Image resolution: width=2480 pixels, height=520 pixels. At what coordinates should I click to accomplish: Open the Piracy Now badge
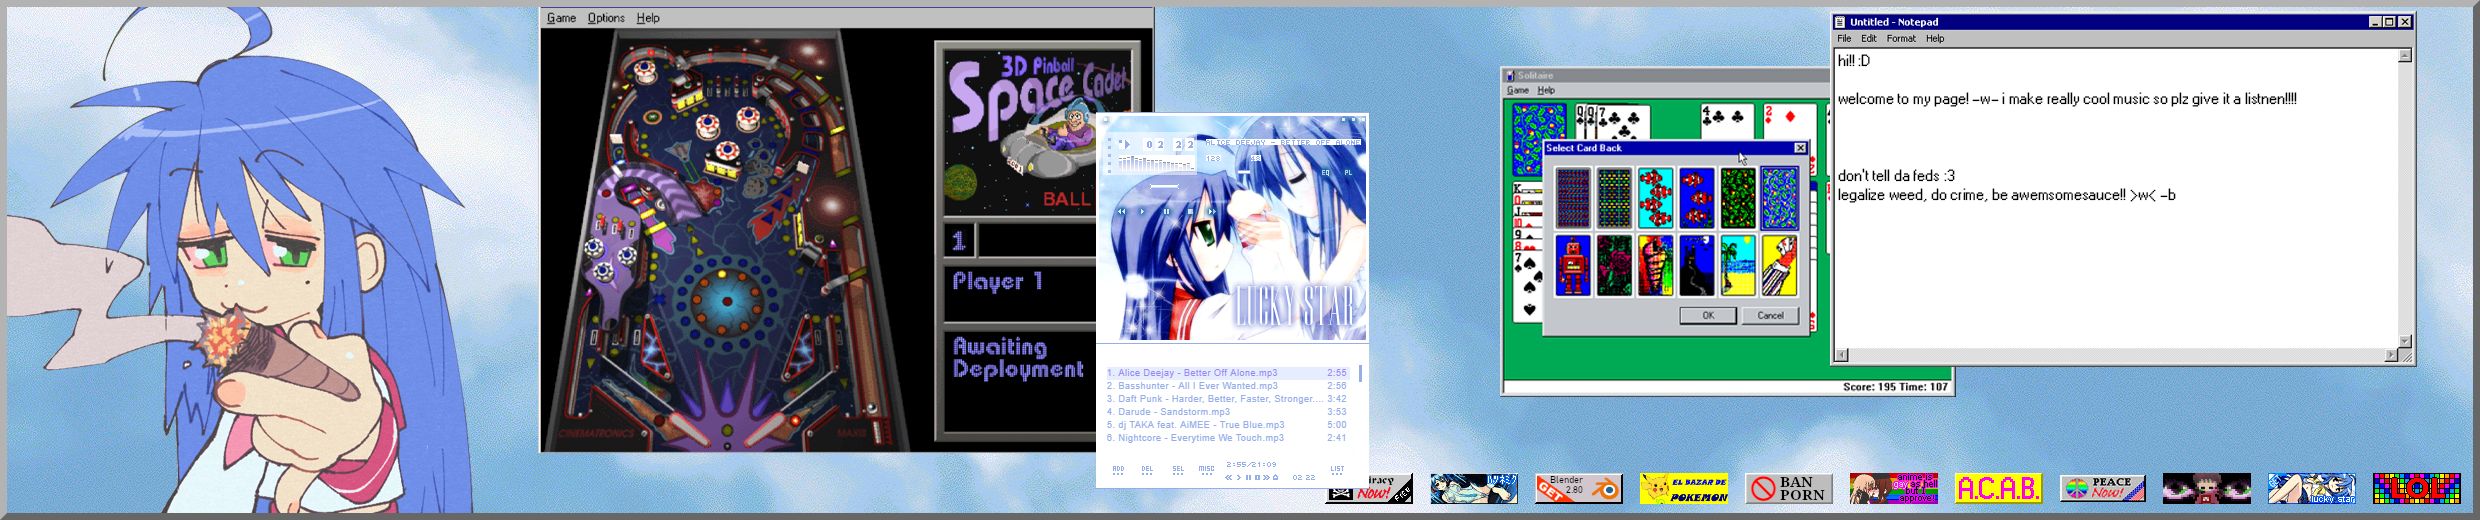[1369, 488]
